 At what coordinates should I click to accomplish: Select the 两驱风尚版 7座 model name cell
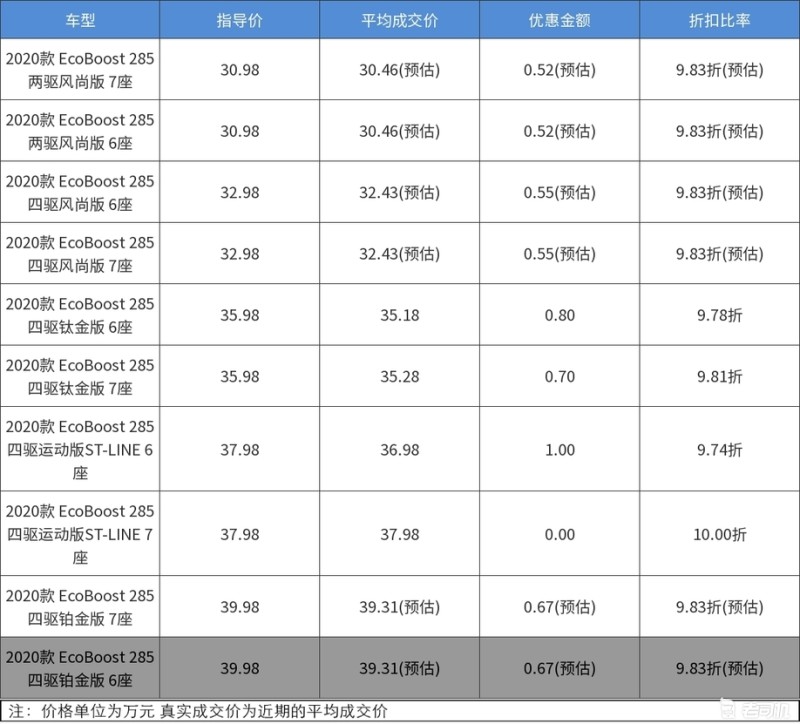pyautogui.click(x=80, y=70)
